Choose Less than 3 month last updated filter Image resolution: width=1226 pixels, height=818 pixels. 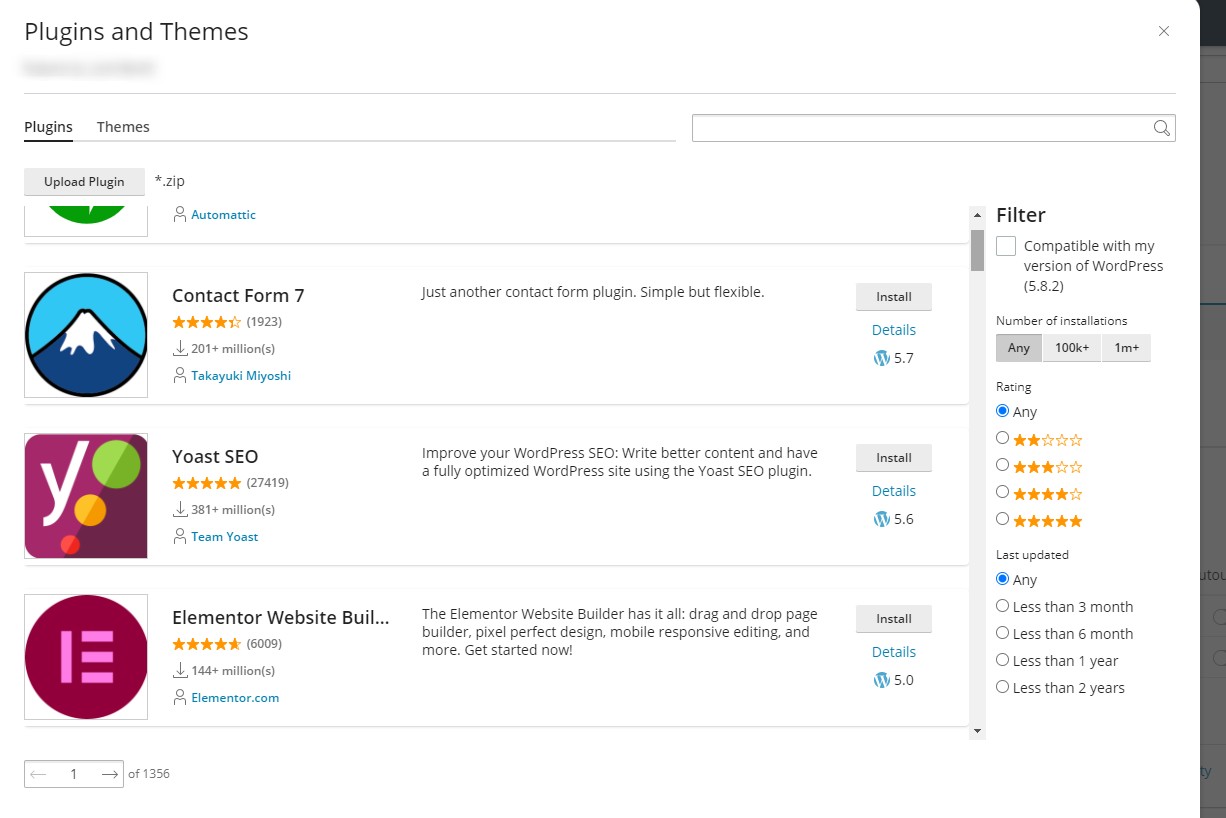(x=1003, y=606)
